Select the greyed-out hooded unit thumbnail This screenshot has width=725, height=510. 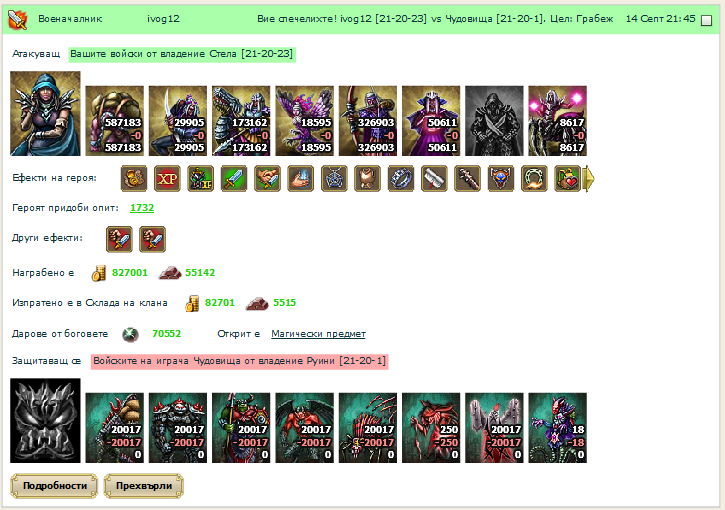coord(494,121)
